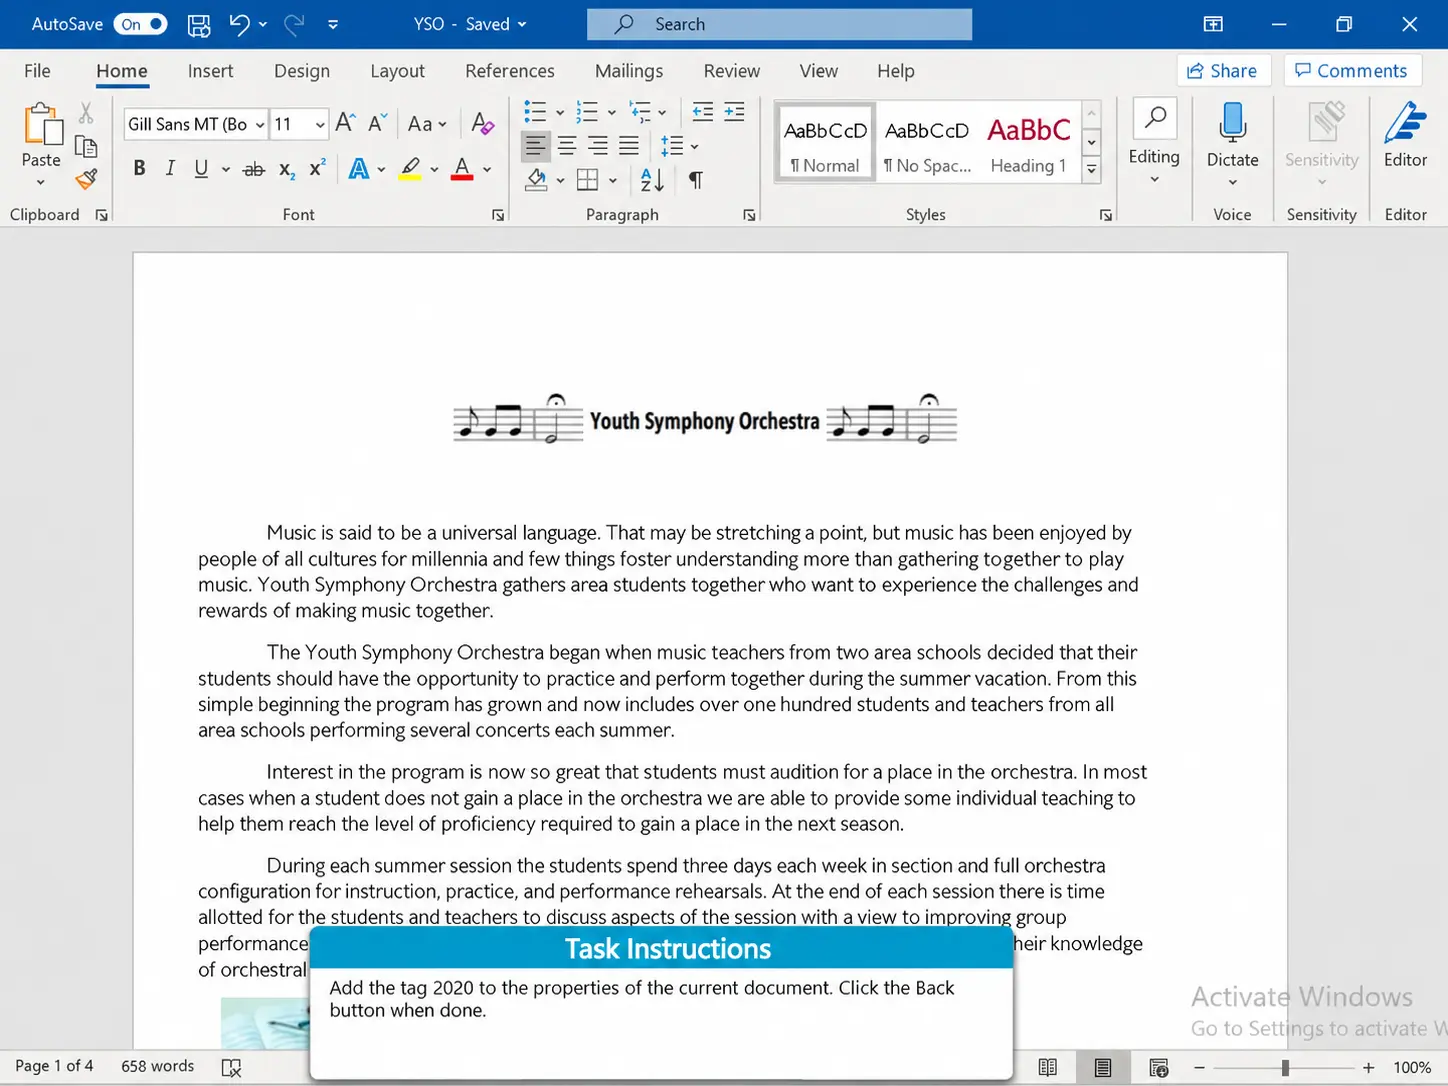Toggle Show/Hide paragraph marks
Screen dimensions: 1448x1086
(695, 180)
